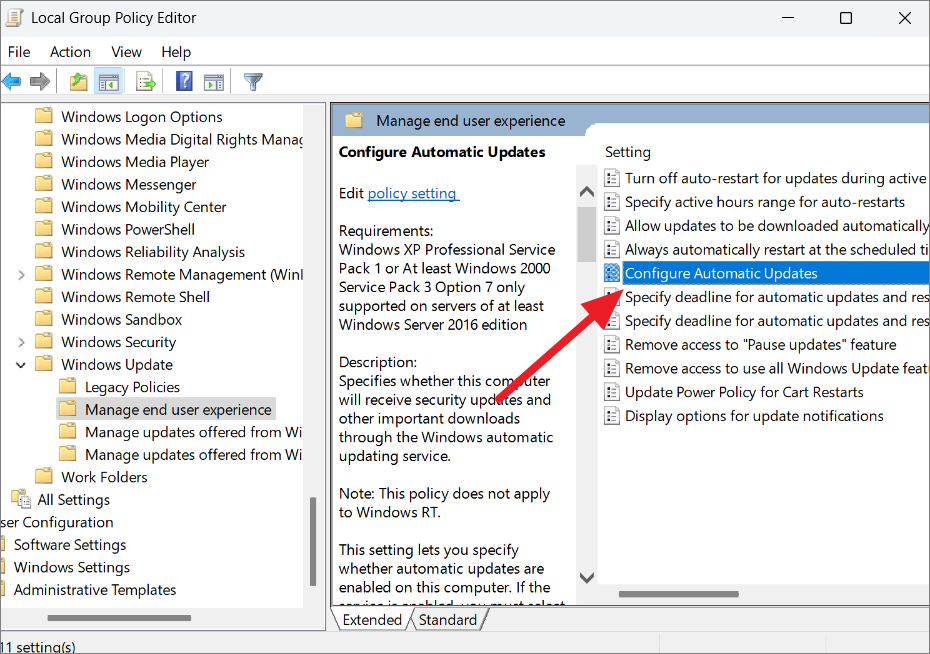Switch to the Standard tab
This screenshot has width=930, height=654.
[448, 620]
